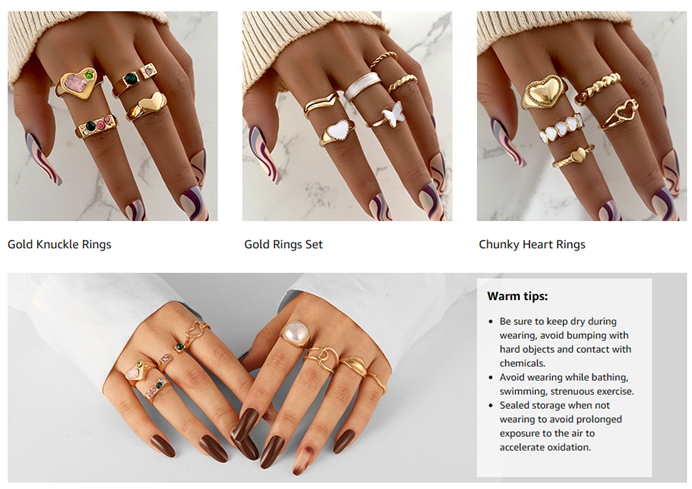The image size is (692, 489).
Task: Click the Chunky Heart Rings caption
Action: 532,244
